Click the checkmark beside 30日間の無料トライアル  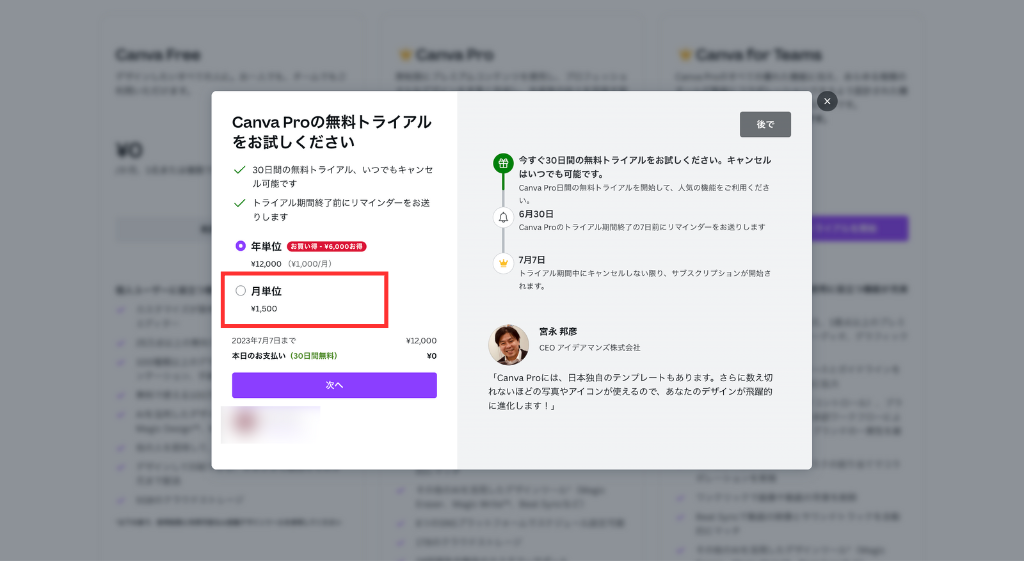coord(239,170)
